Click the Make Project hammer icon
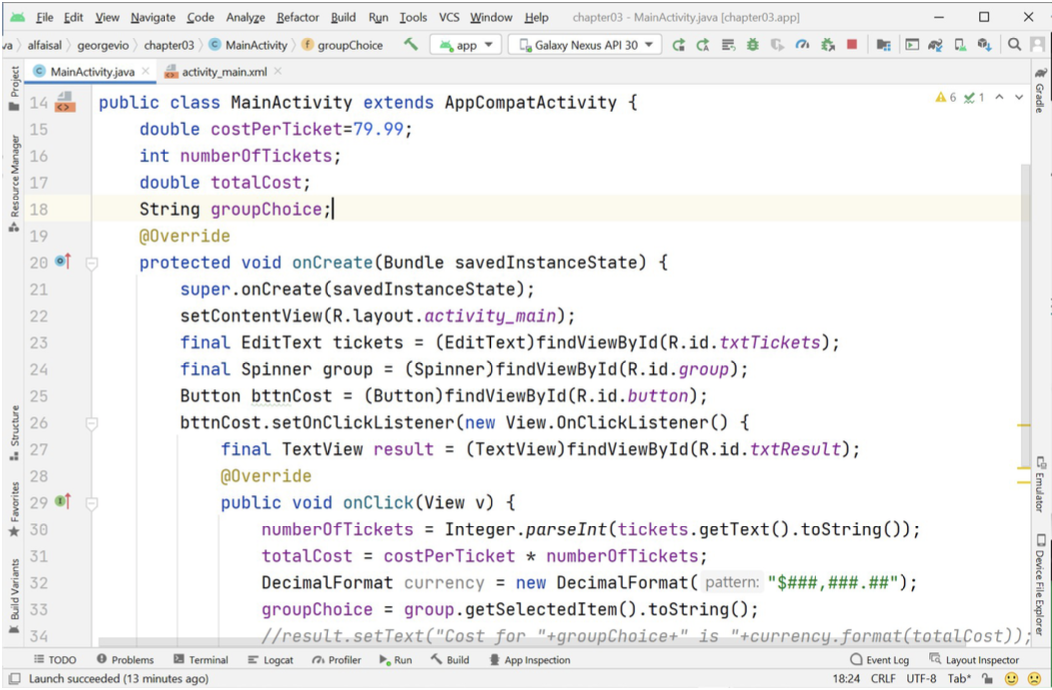 pos(411,45)
